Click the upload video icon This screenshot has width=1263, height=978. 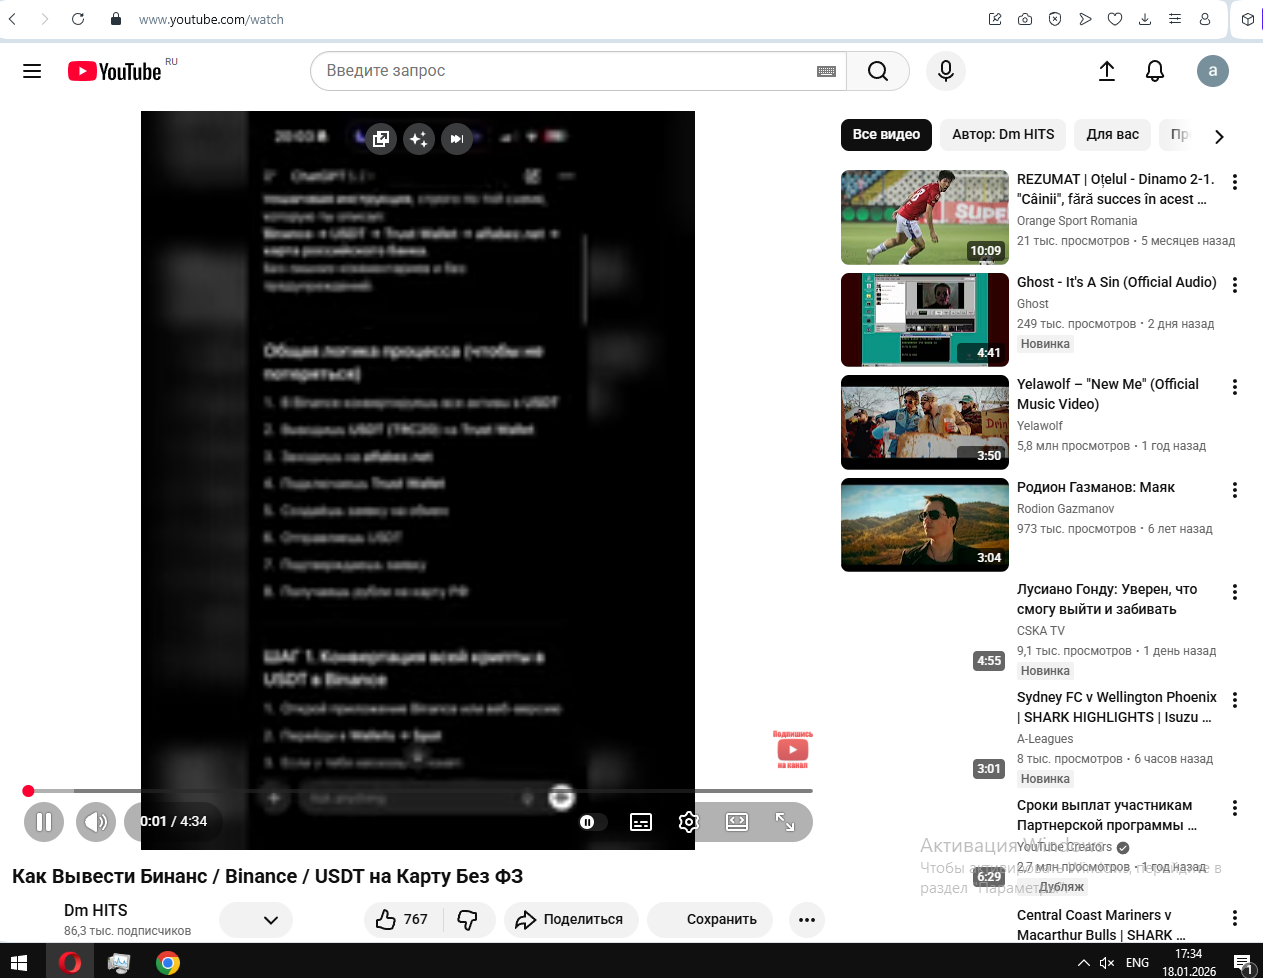[x=1107, y=71]
